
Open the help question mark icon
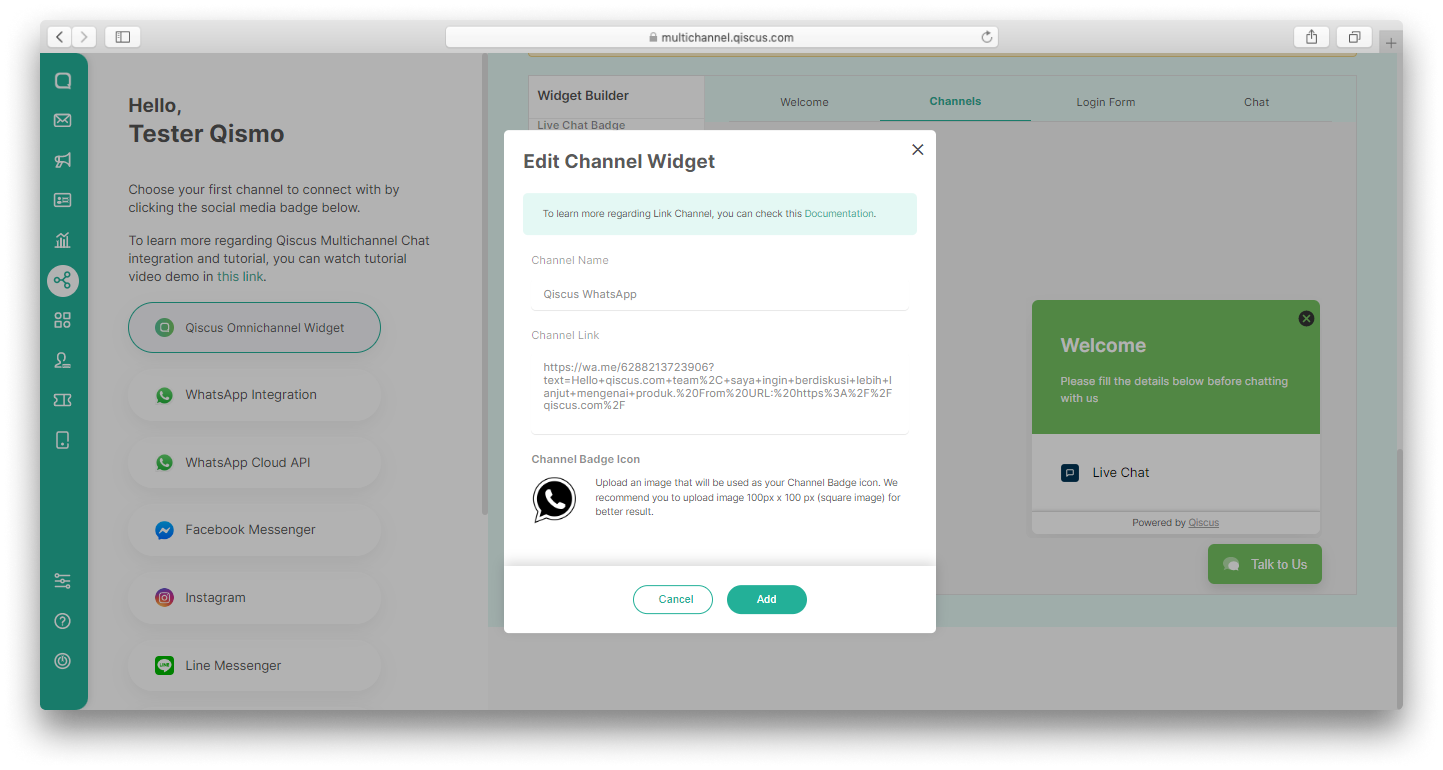pos(62,621)
